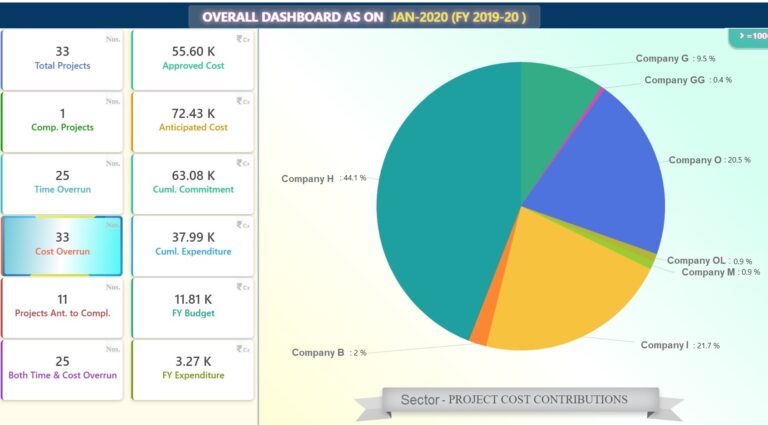Viewport: 768px width, 425px height.
Task: Click the Cuml. Expenditure tile
Action: (x=193, y=246)
